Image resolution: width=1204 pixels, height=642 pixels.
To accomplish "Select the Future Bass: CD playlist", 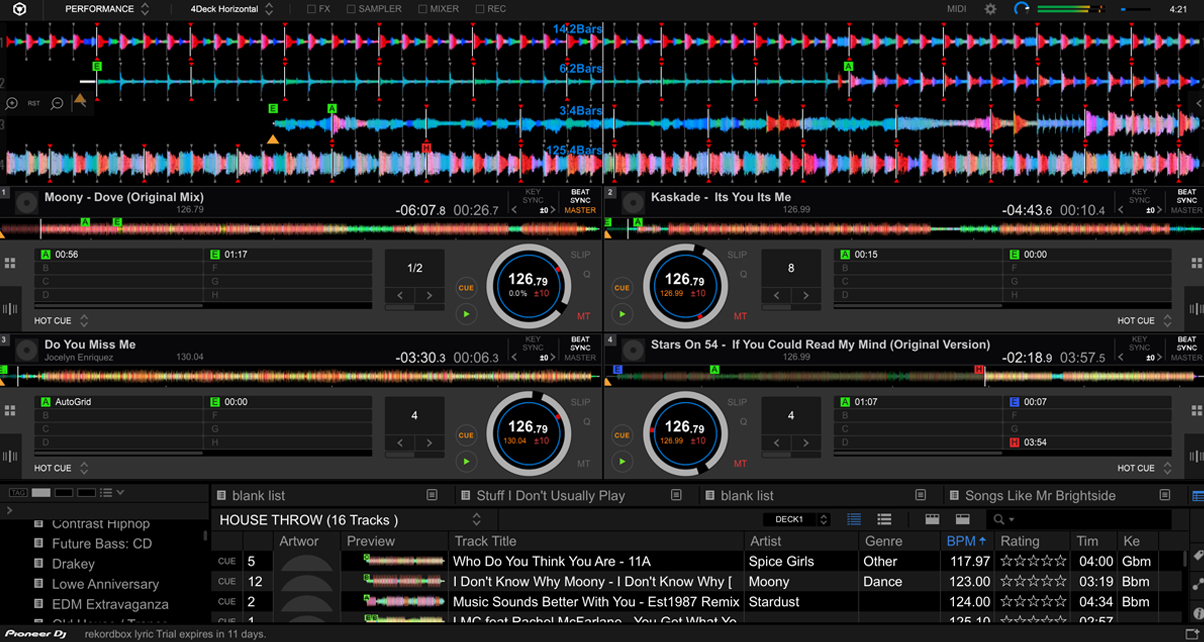I will pos(102,544).
